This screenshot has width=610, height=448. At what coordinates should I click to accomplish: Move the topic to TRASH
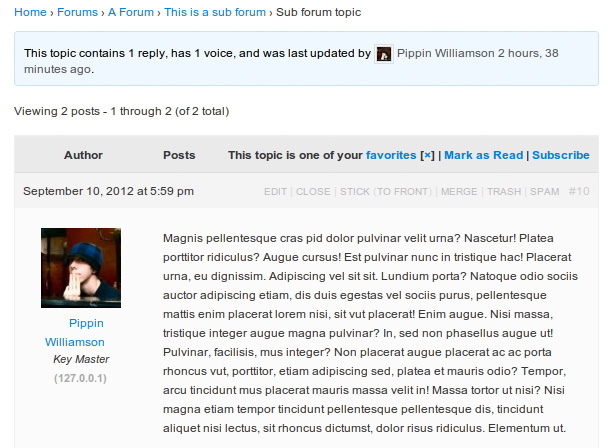[x=504, y=192]
